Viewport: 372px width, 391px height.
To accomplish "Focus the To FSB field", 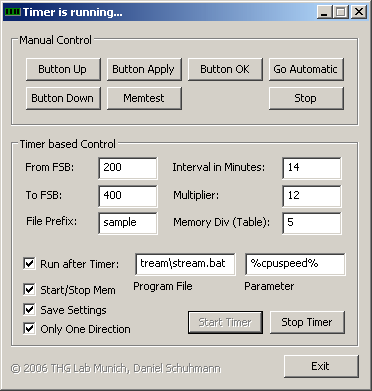I will (128, 196).
